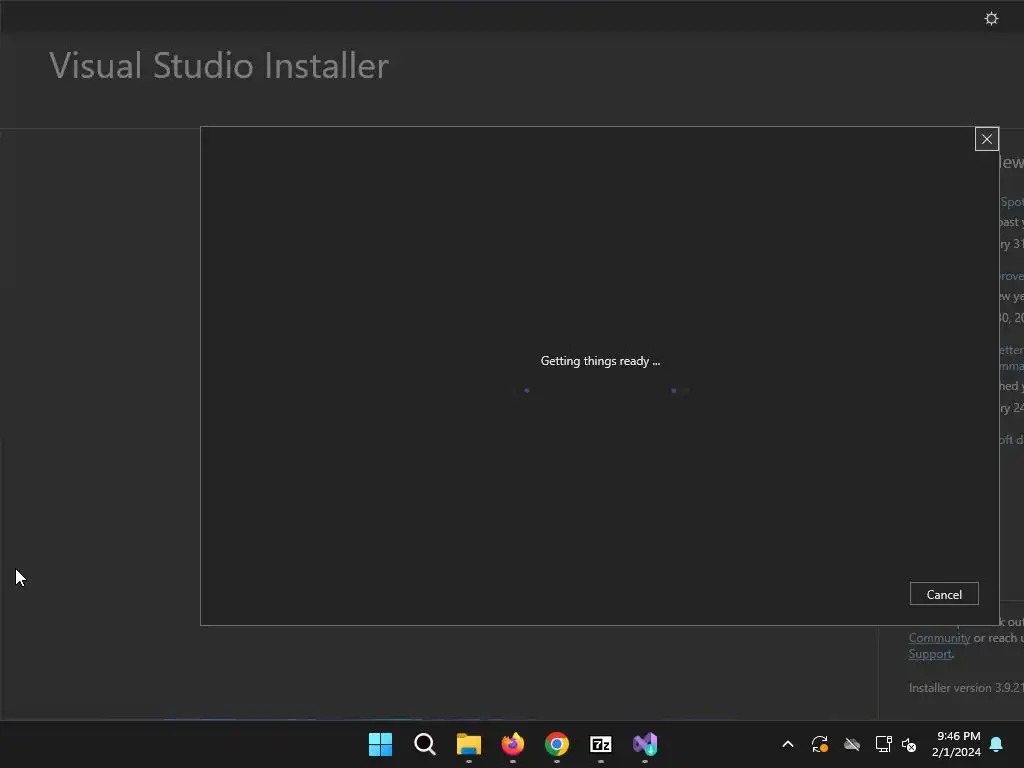Open the OneDrive cloud tray icon
Viewport: 1024px width, 768px height.
[x=852, y=744]
